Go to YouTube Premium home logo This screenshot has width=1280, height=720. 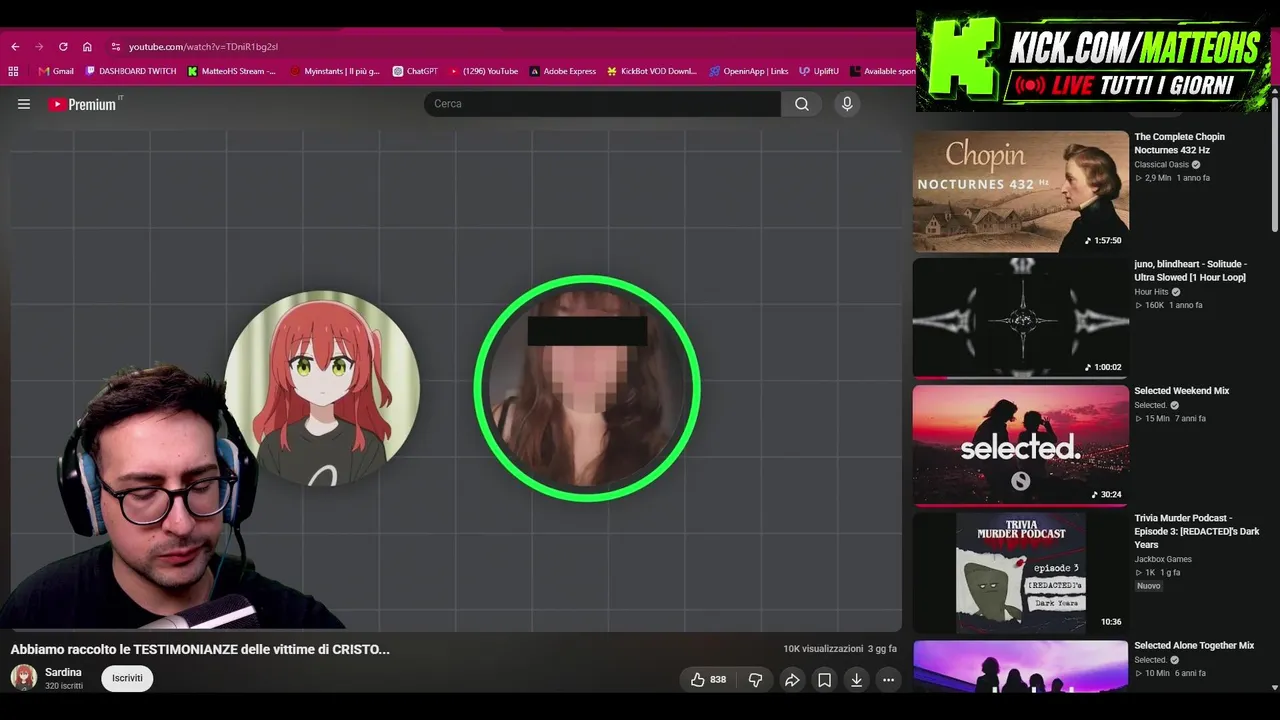pyautogui.click(x=83, y=104)
